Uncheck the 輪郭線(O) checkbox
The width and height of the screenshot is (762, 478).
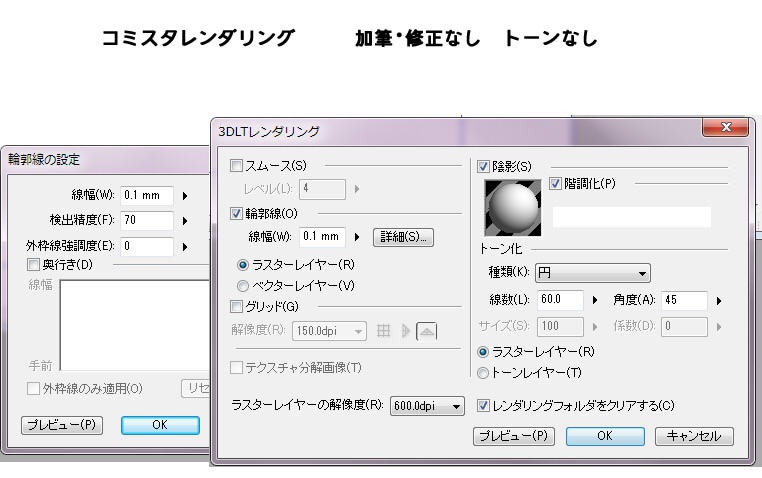[236, 213]
